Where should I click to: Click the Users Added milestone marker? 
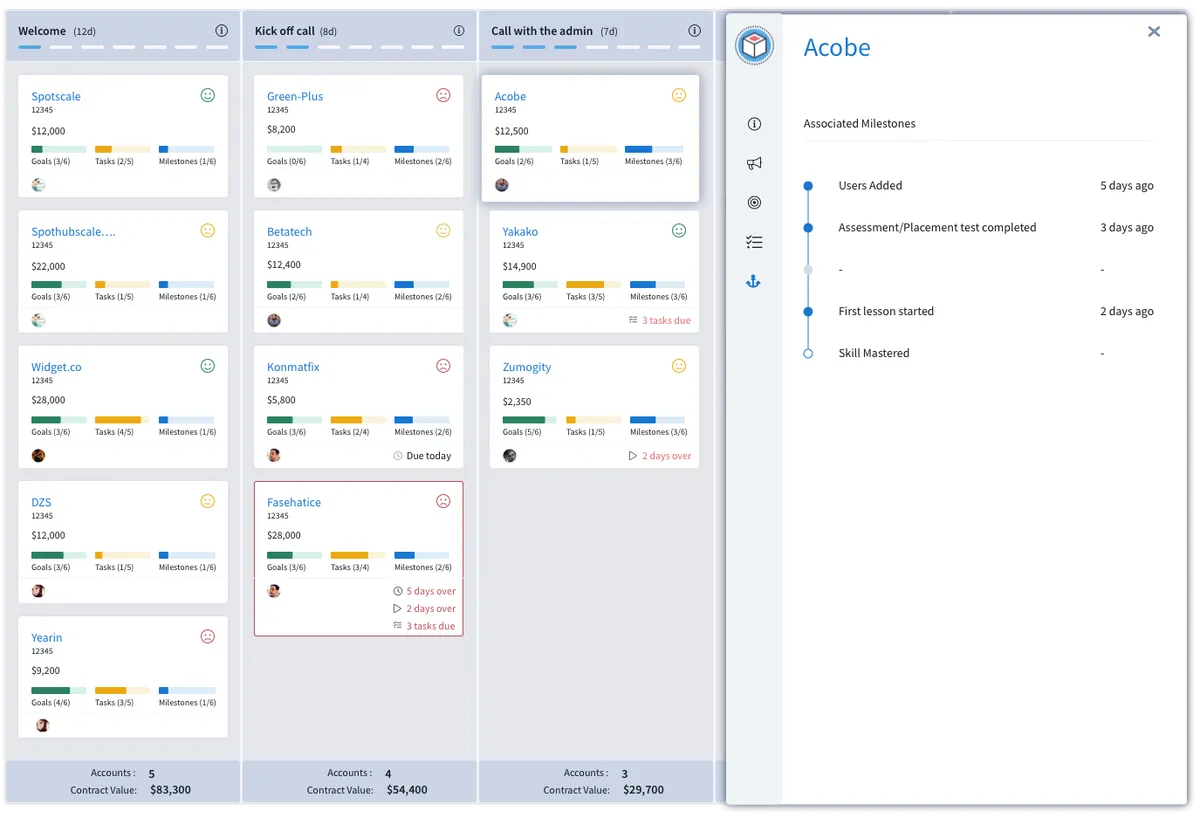(808, 185)
